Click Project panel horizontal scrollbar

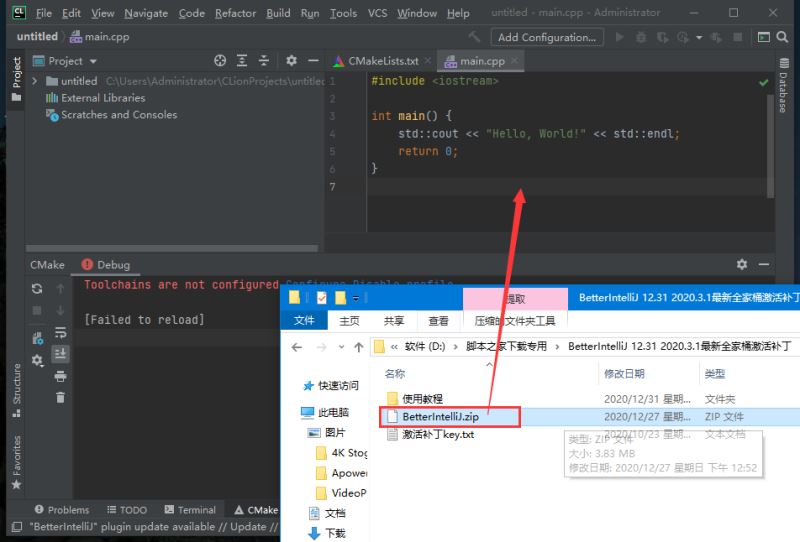[172, 249]
